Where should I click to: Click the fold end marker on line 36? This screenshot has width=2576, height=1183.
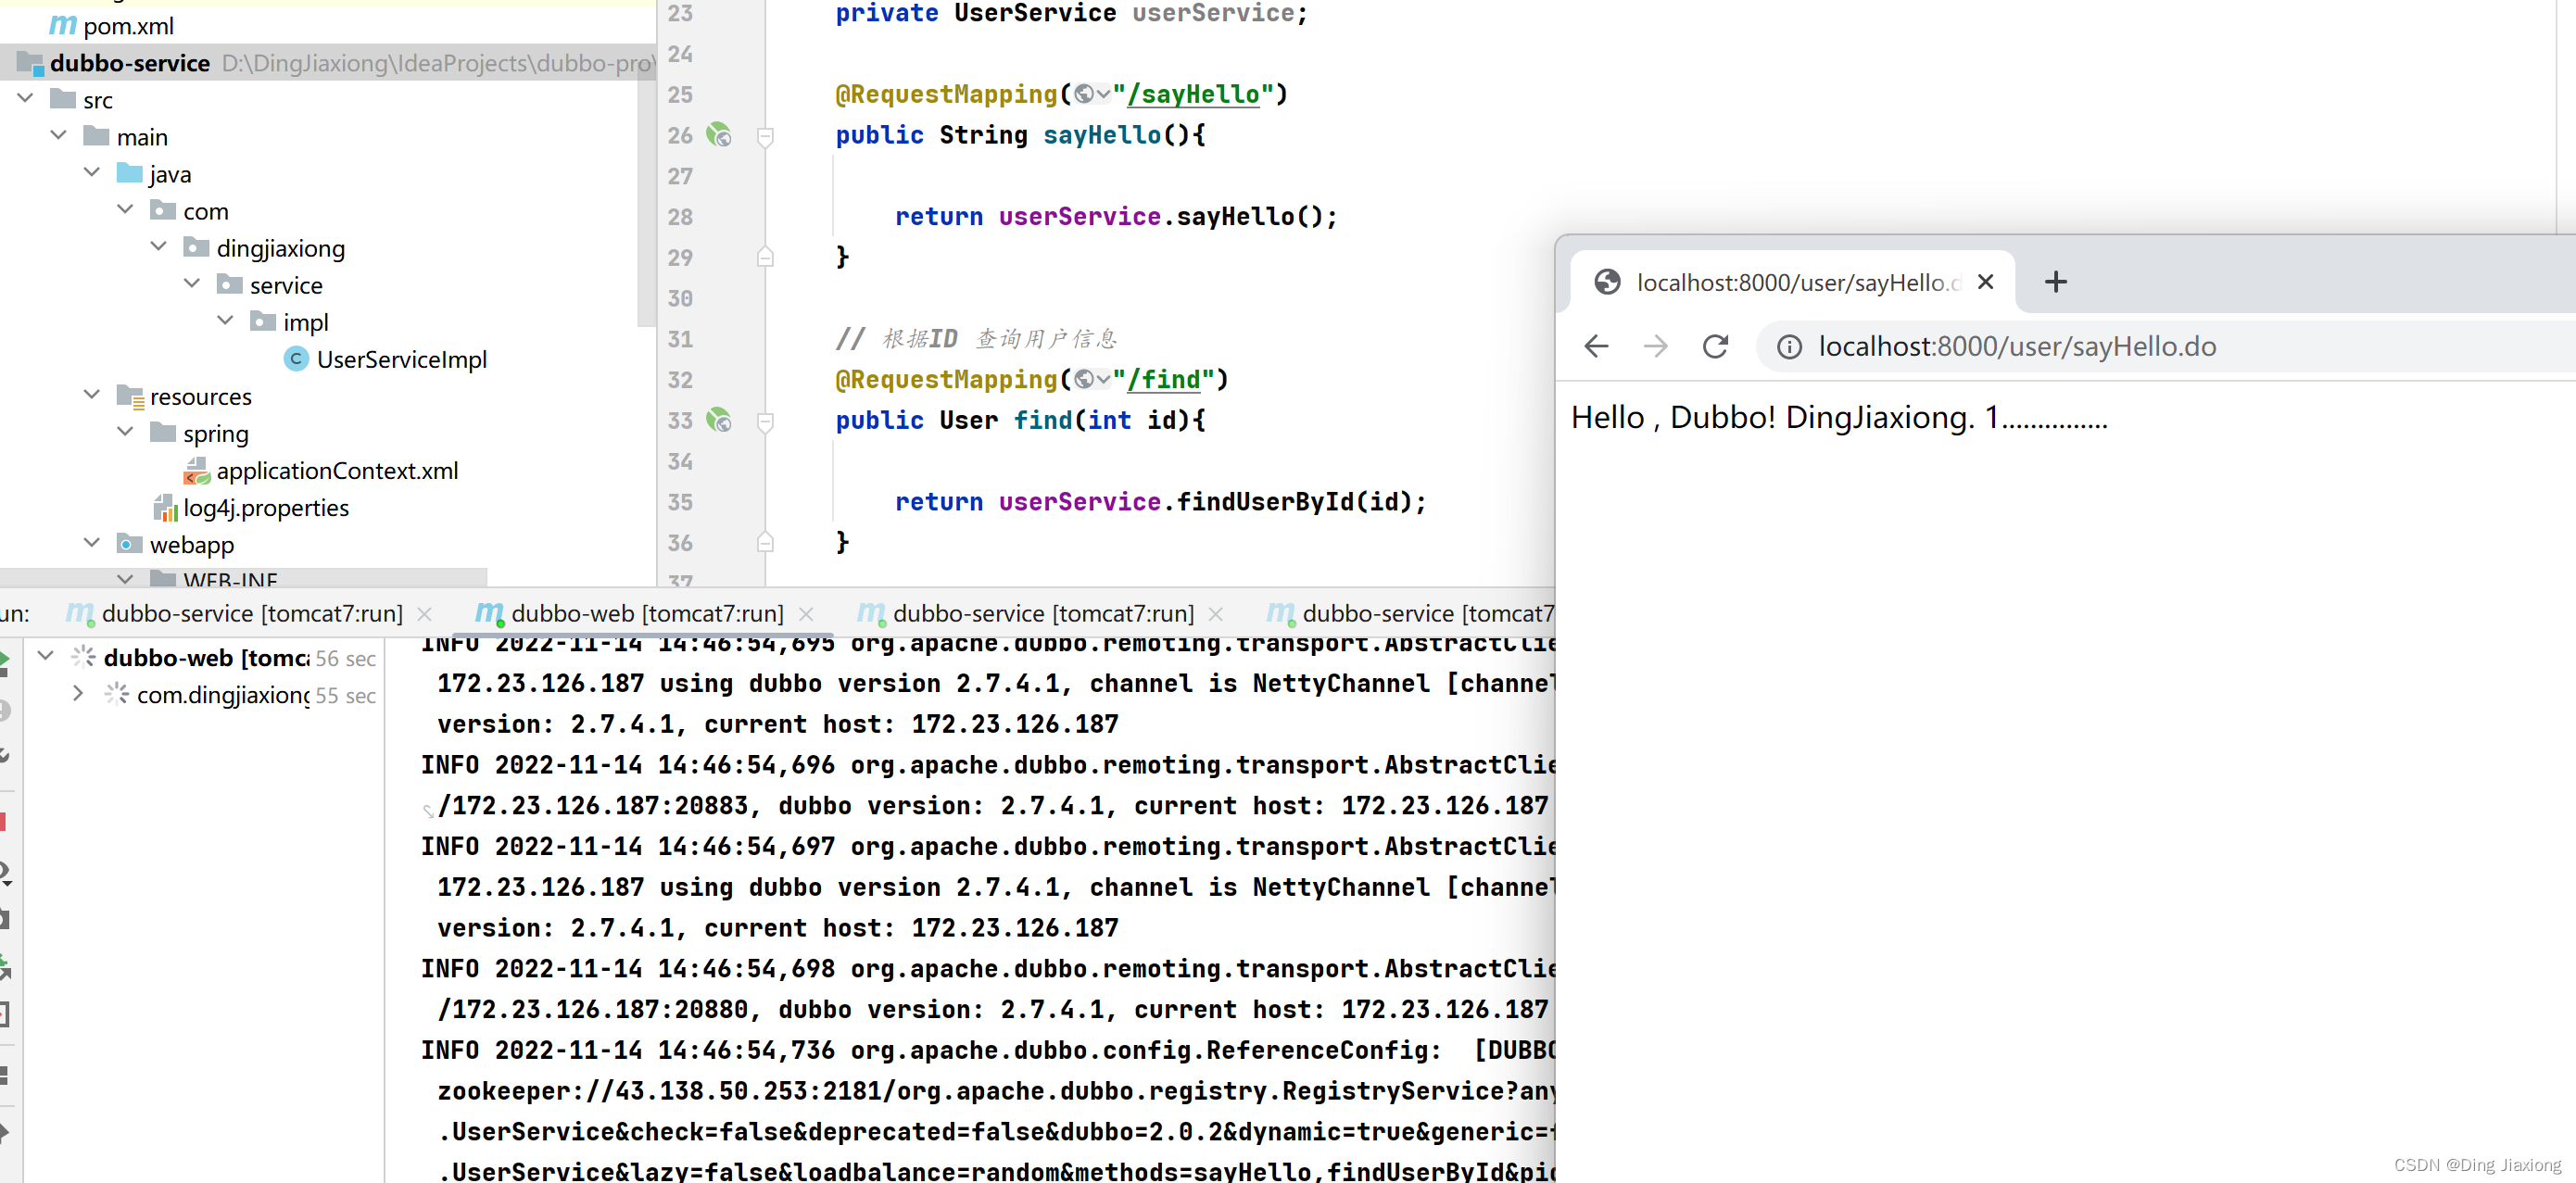[765, 542]
